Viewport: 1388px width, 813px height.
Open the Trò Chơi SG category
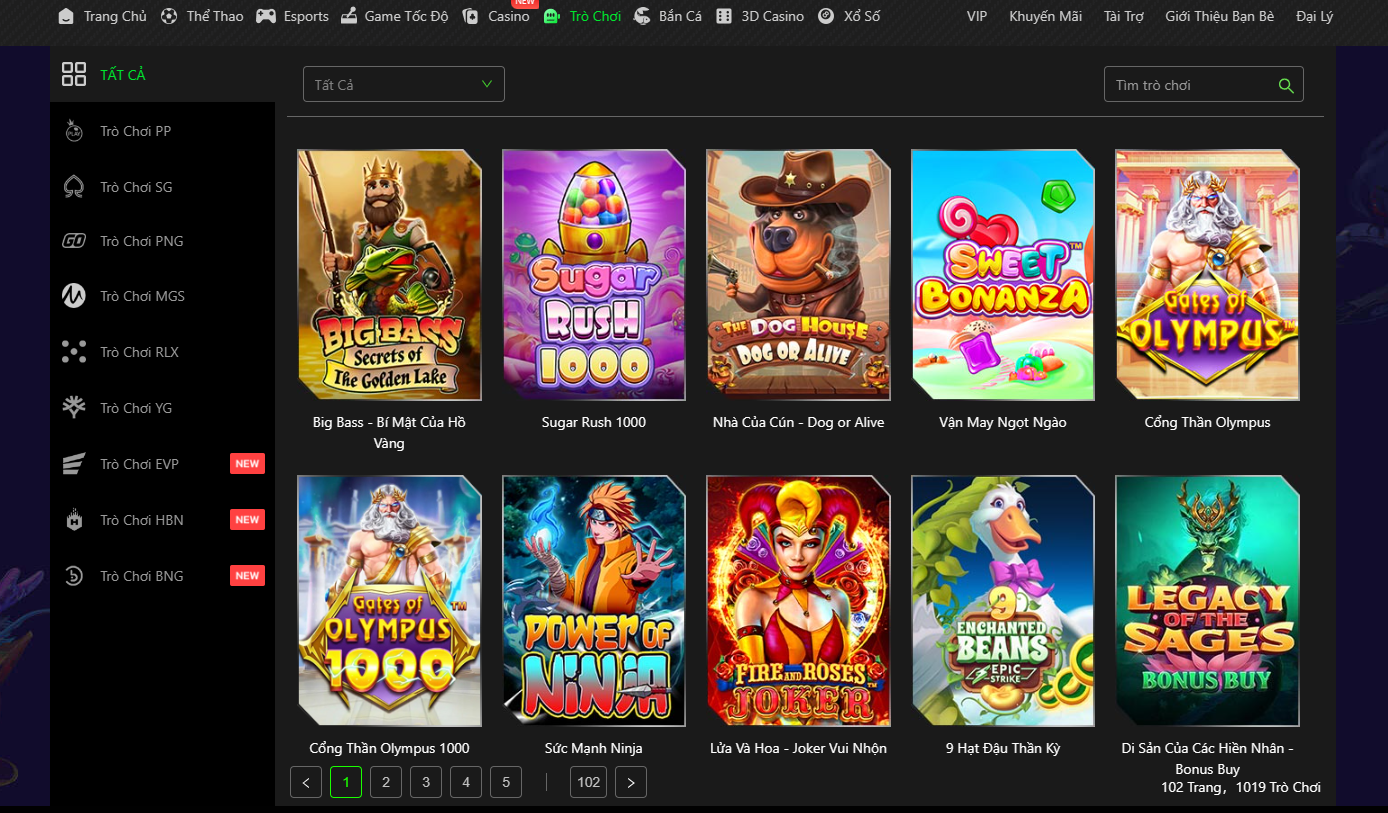[x=74, y=186]
